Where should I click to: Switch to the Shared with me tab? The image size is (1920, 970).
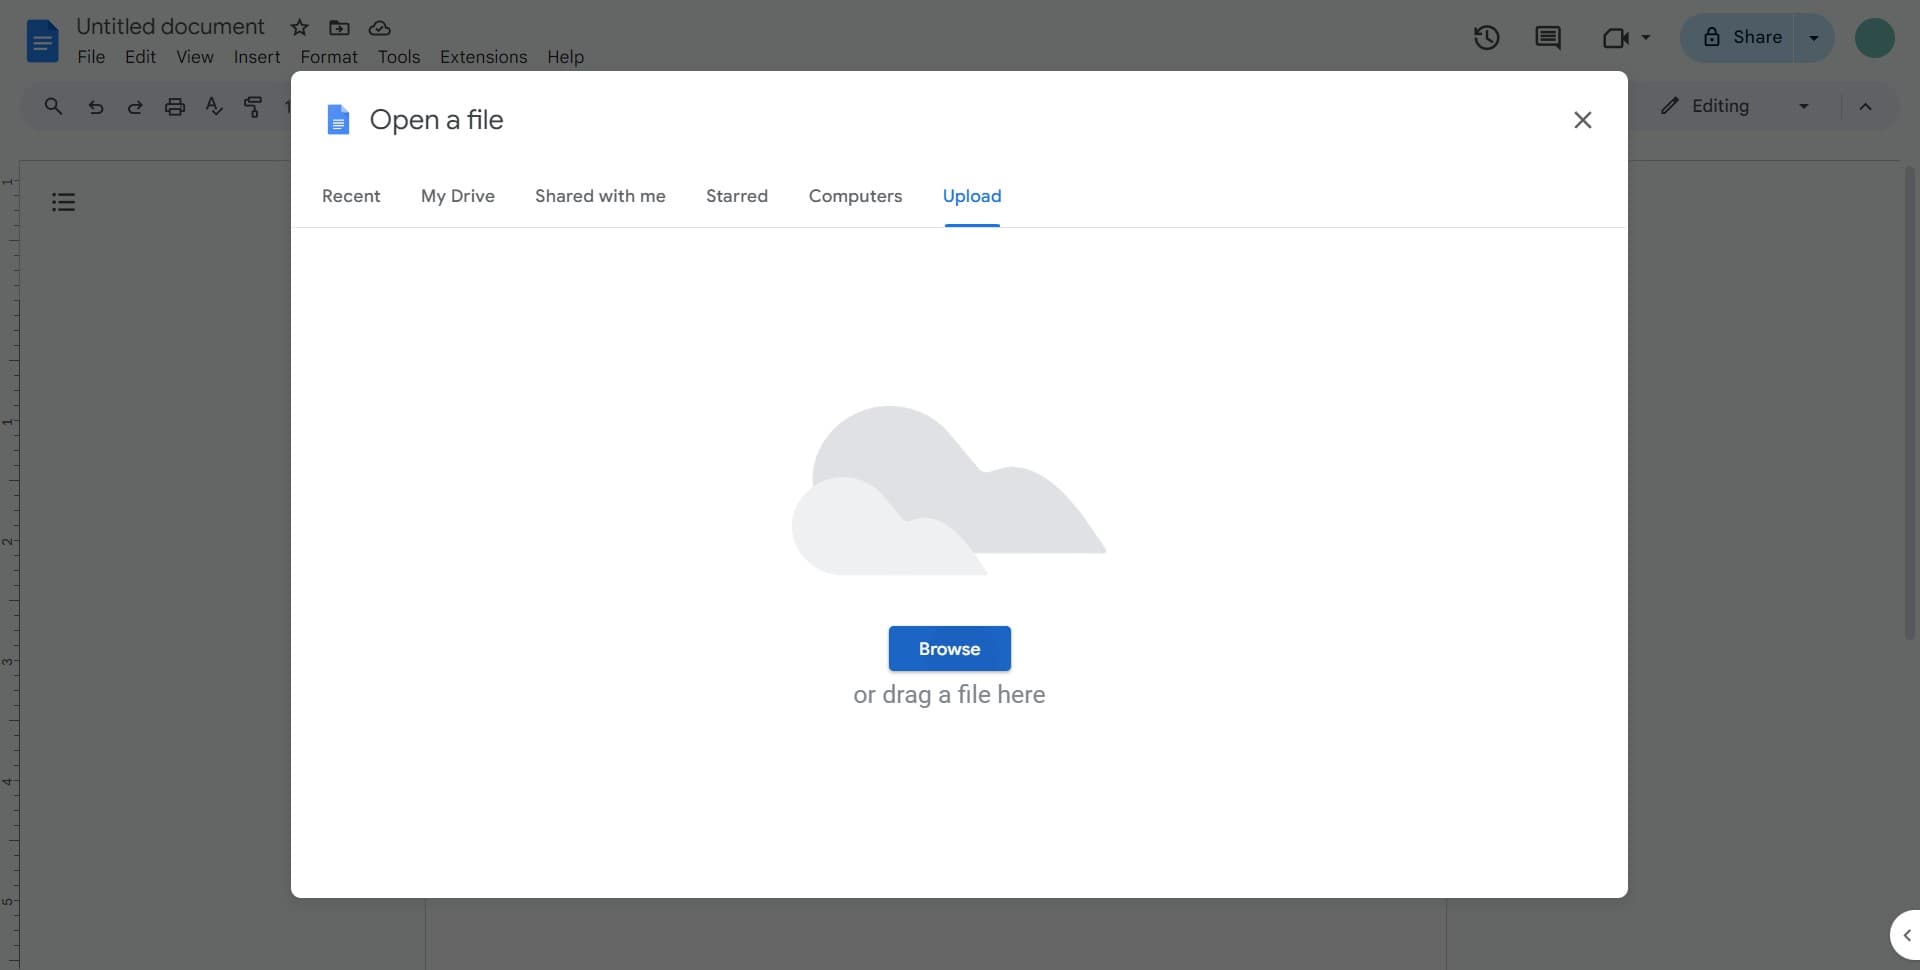(x=600, y=196)
